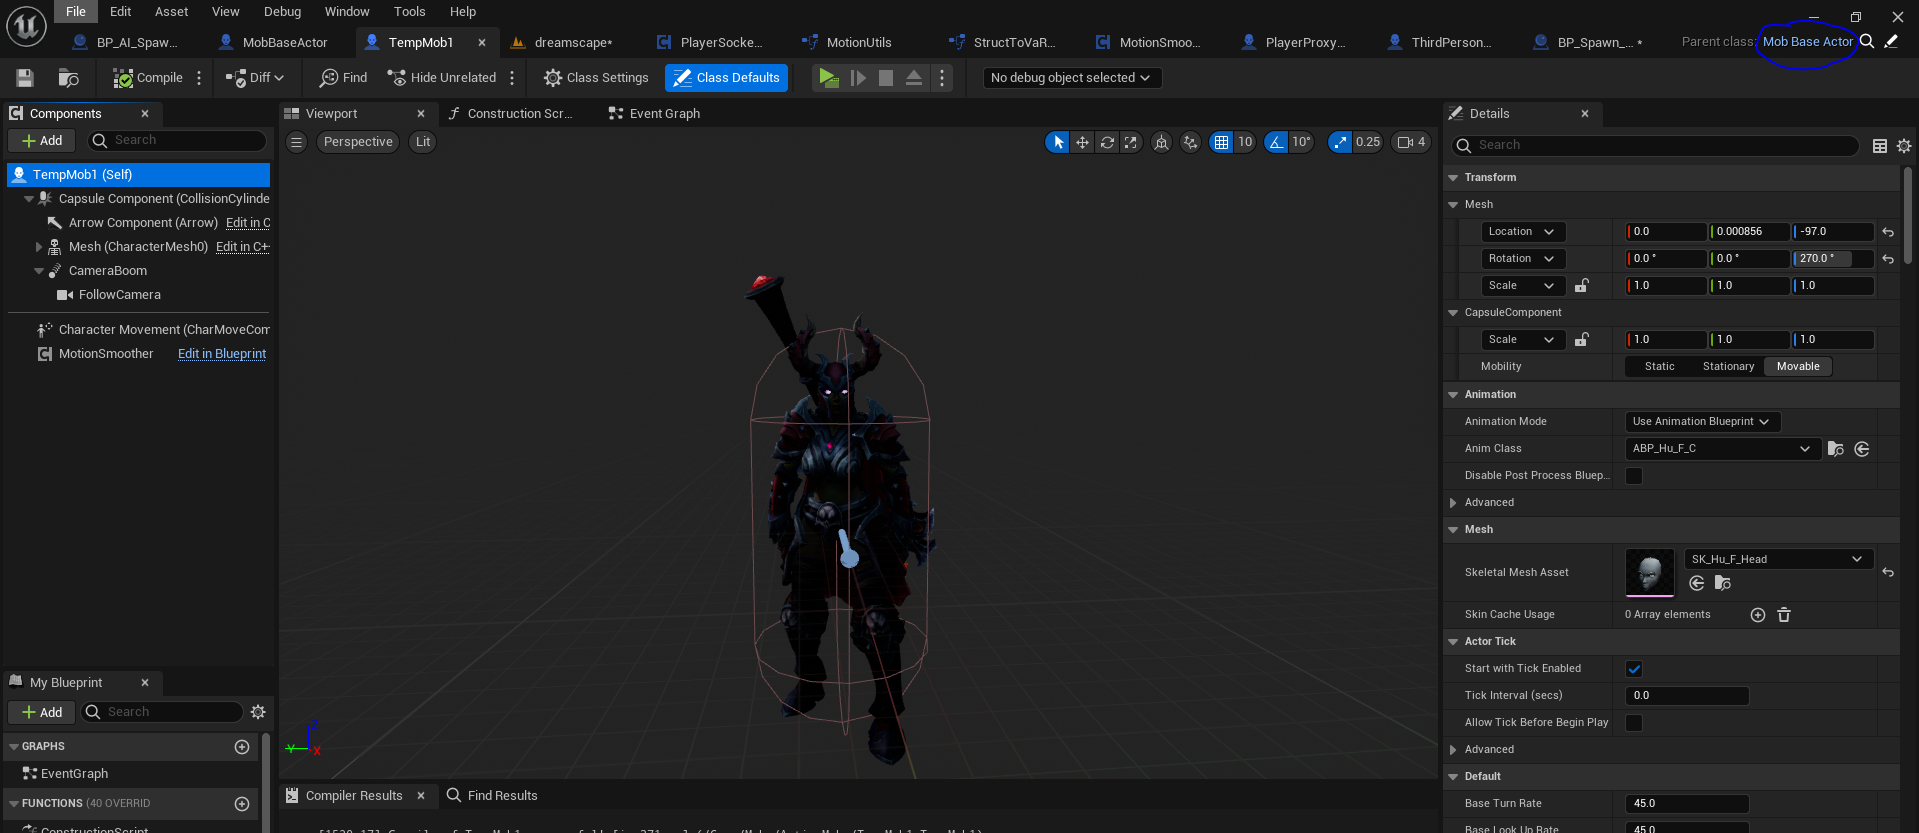The image size is (1919, 833).
Task: Activate the Scale tool in the viewport
Action: pyautogui.click(x=1131, y=142)
